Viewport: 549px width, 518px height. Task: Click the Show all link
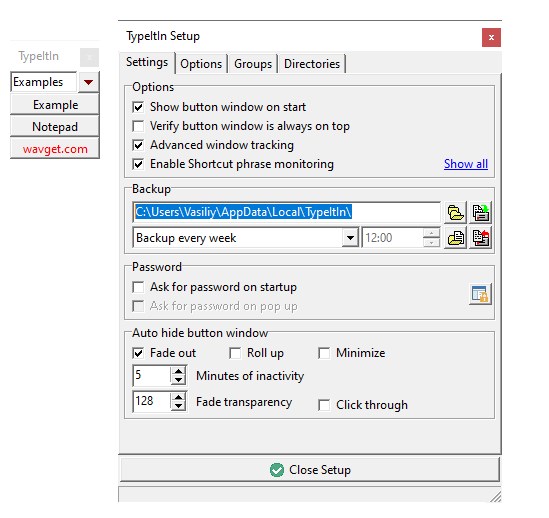(x=466, y=164)
